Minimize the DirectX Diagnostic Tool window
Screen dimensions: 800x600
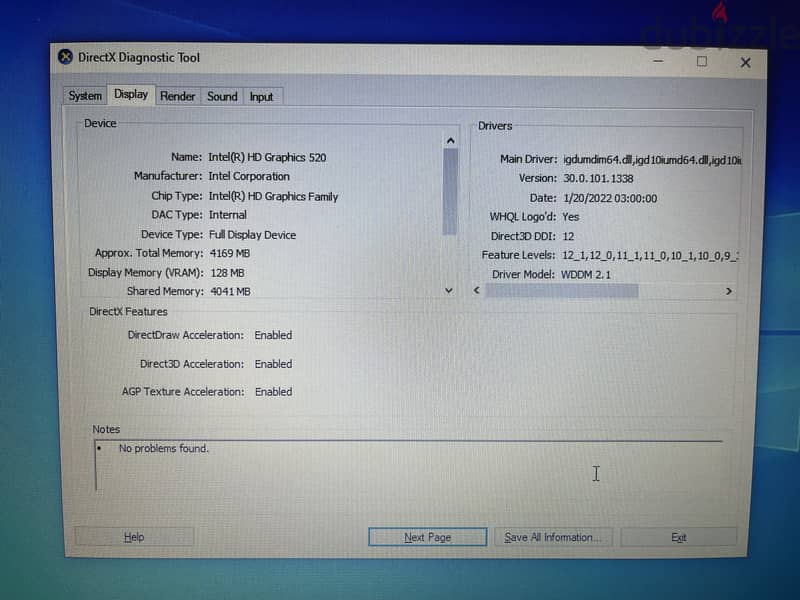click(659, 61)
